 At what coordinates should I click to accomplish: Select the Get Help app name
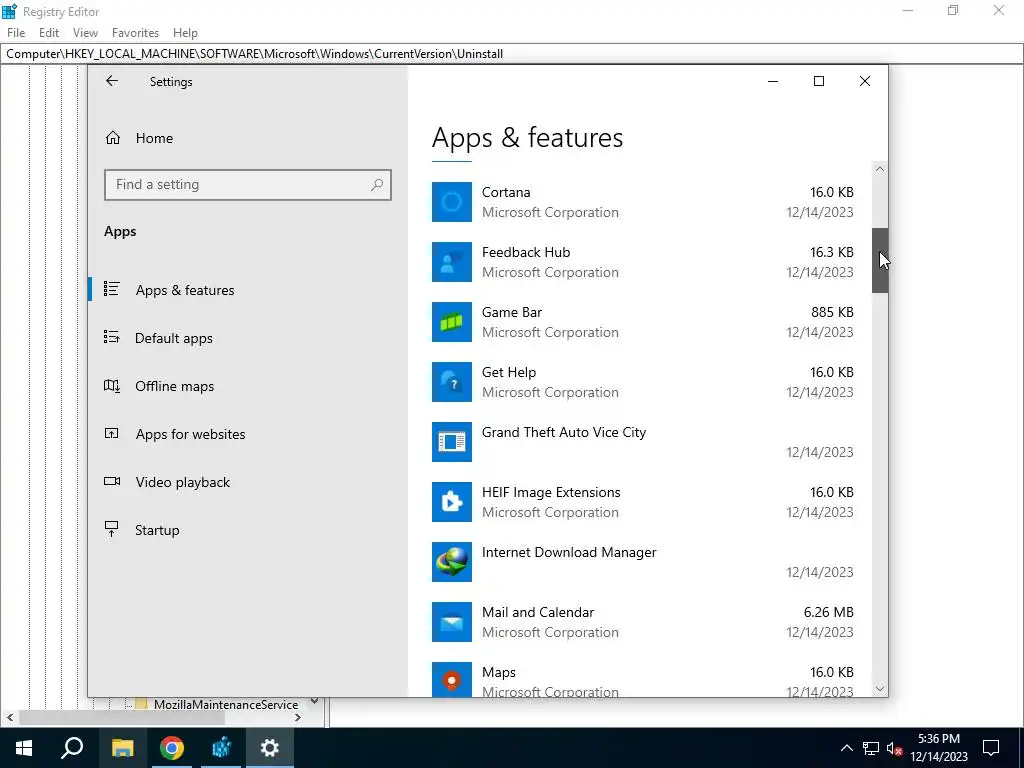tap(509, 372)
